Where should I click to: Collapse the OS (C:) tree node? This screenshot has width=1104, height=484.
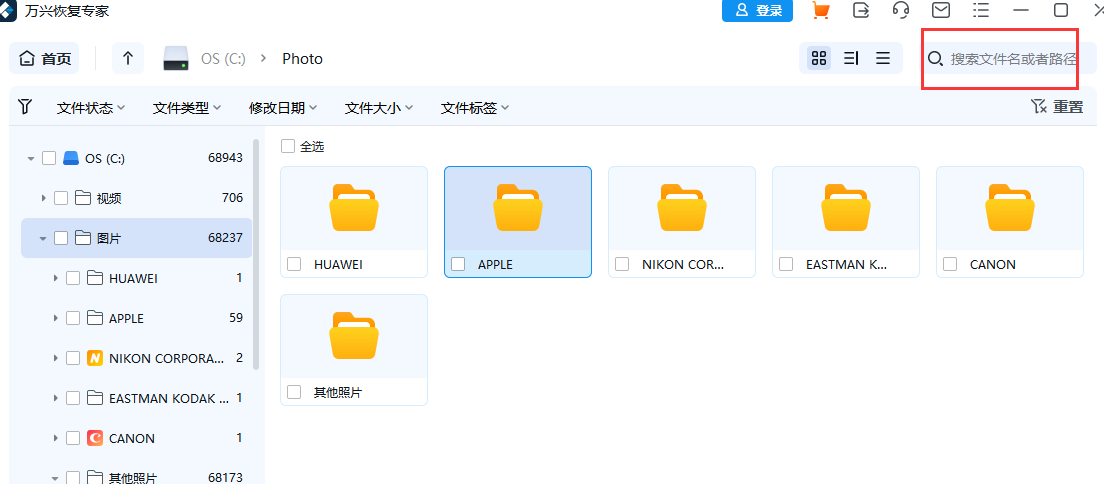[30, 159]
